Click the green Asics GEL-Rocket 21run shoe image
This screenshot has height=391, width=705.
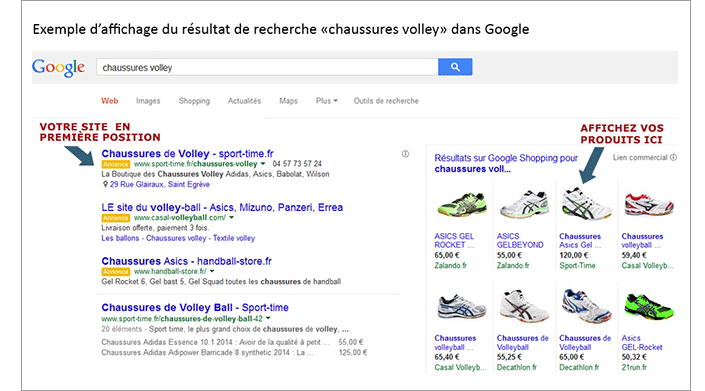649,307
